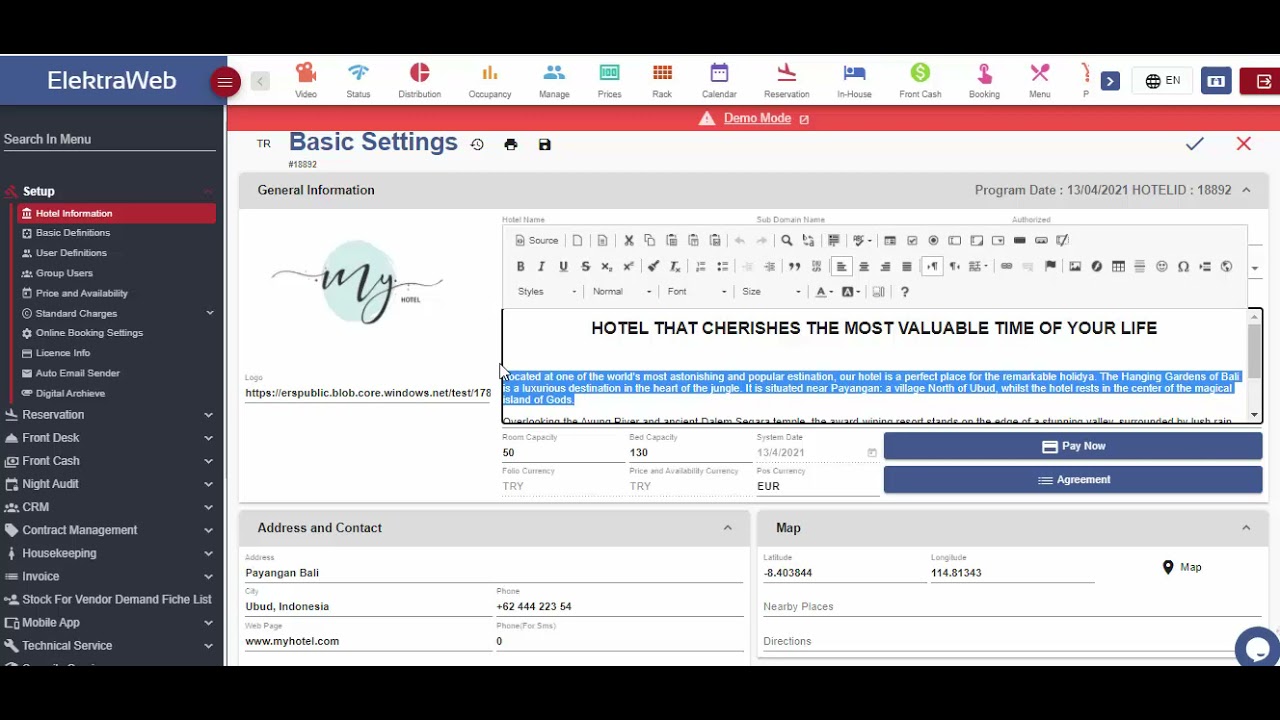Toggle italic formatting in editor

pos(541,266)
